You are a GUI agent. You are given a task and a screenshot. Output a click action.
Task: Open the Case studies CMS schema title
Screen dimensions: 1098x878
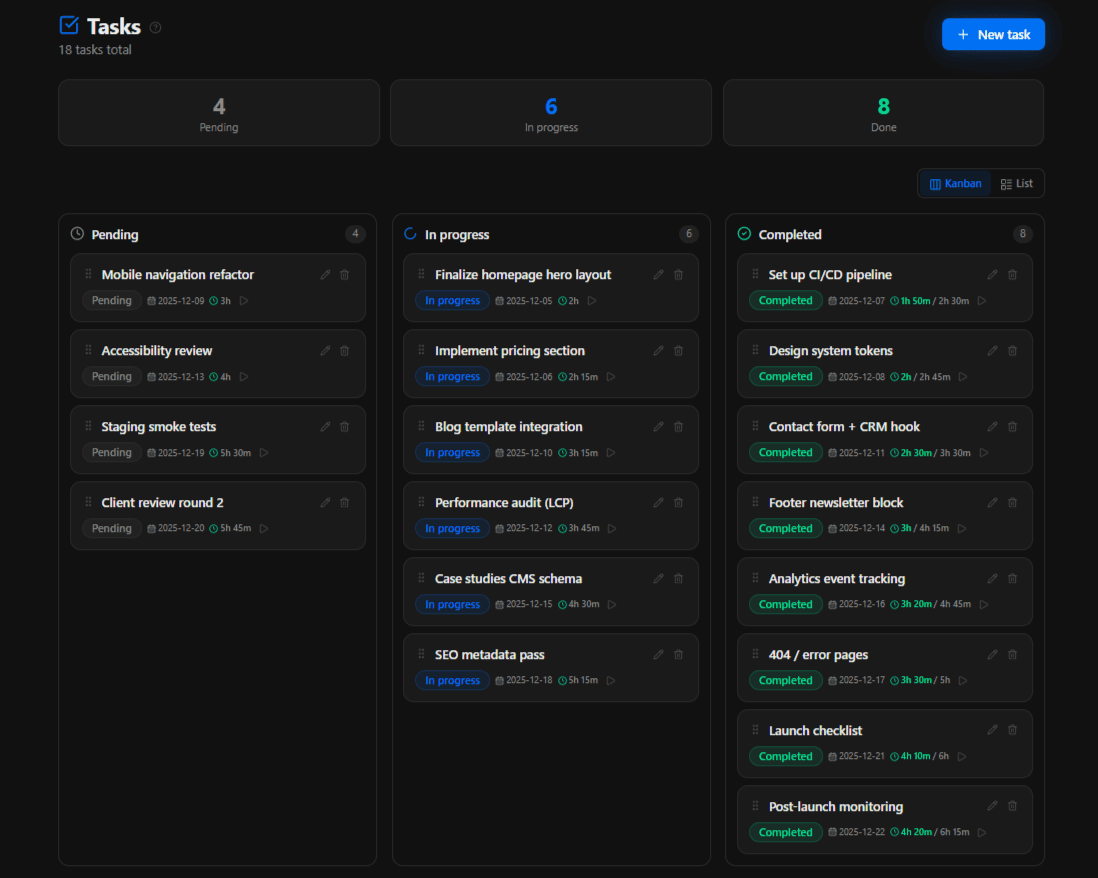(508, 579)
